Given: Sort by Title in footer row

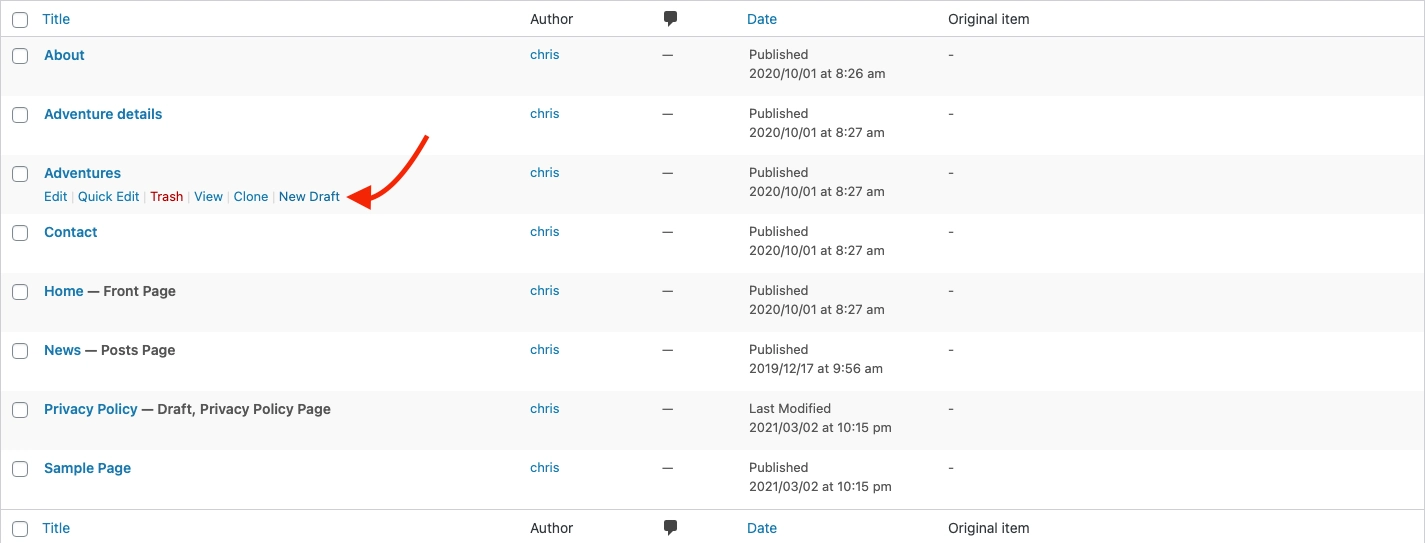Looking at the screenshot, I should 56,528.
